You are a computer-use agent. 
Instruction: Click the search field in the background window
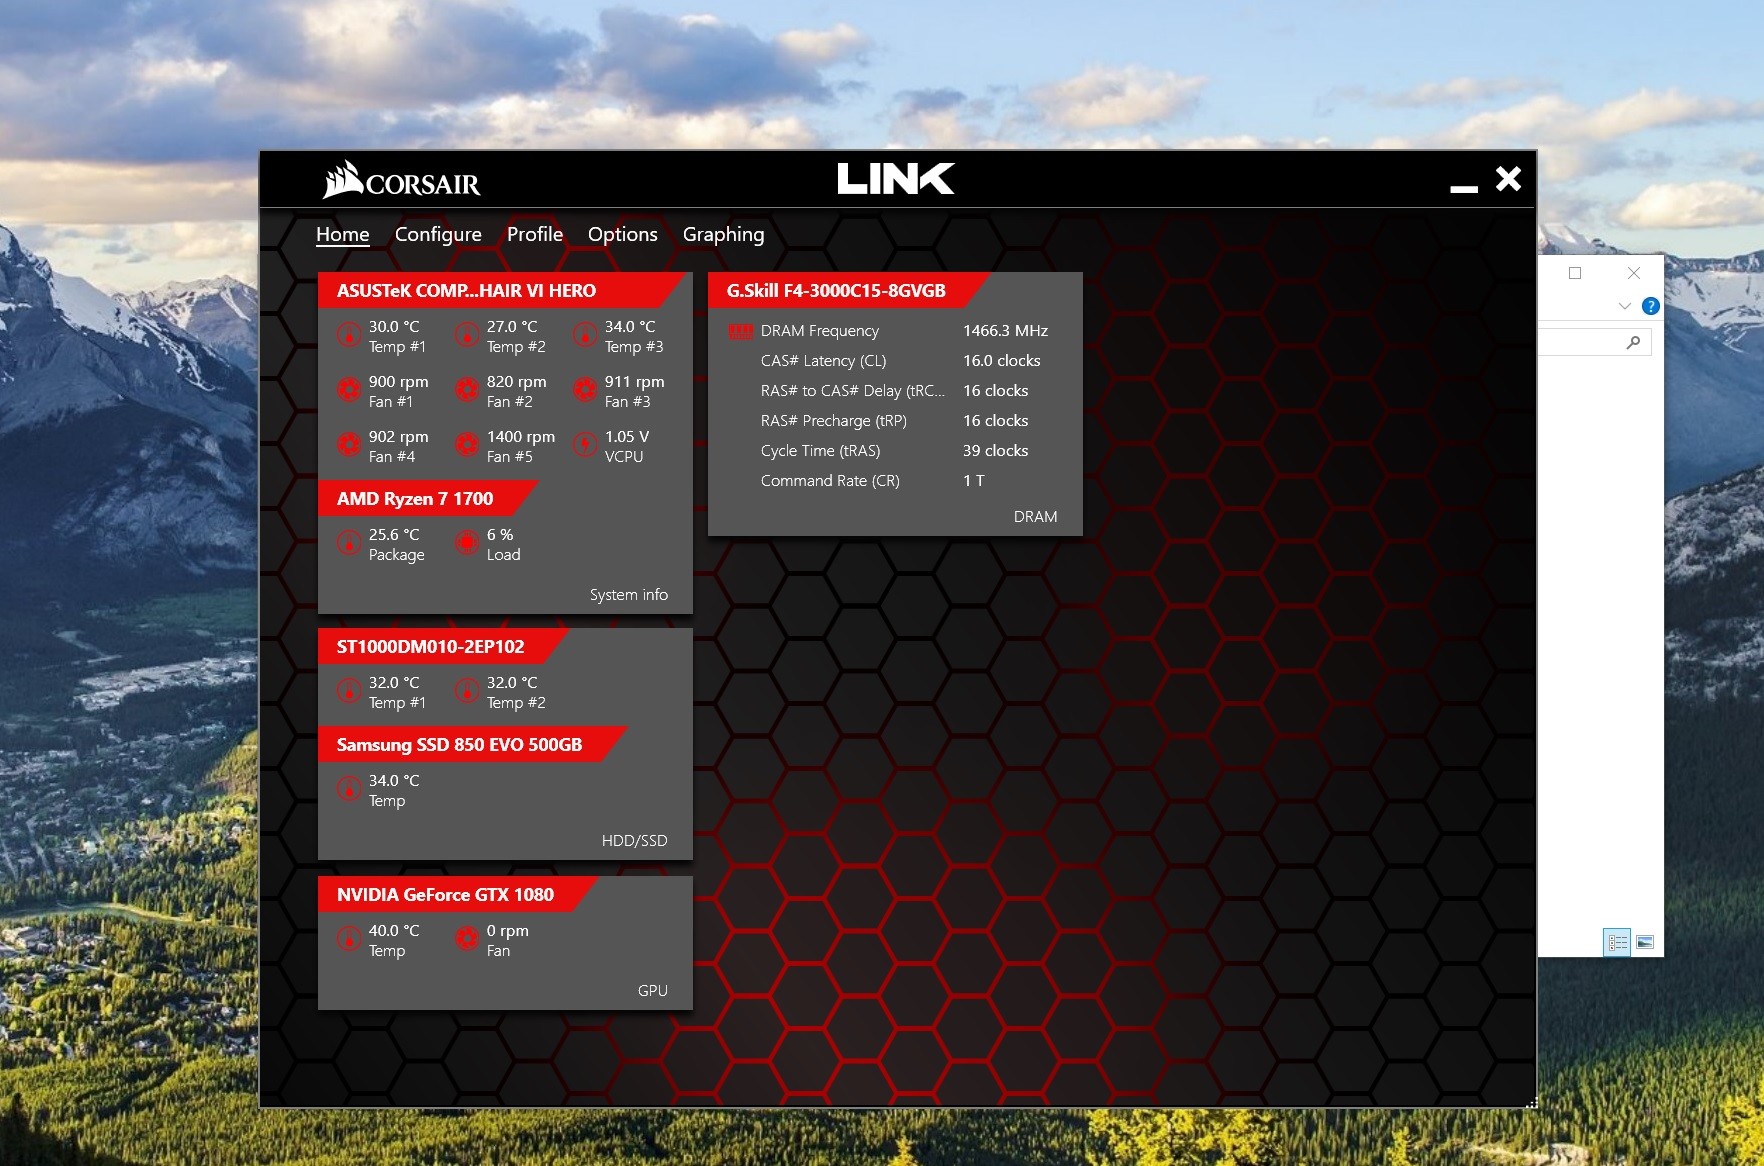tap(1594, 342)
